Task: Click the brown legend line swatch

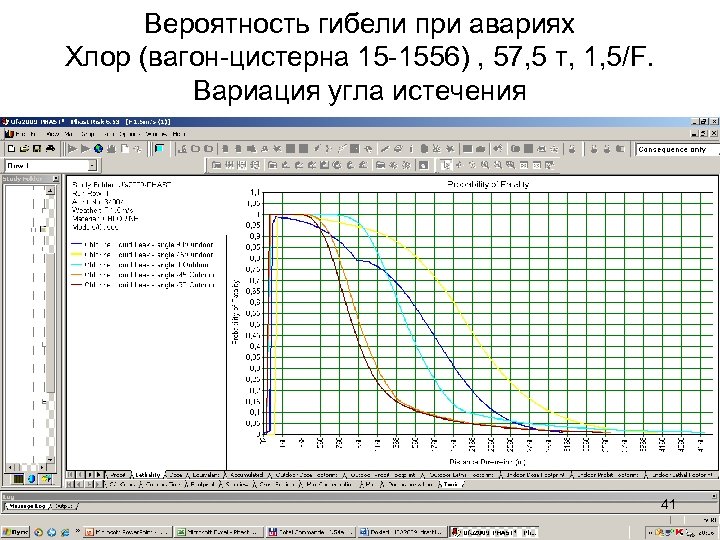Action: [76, 285]
